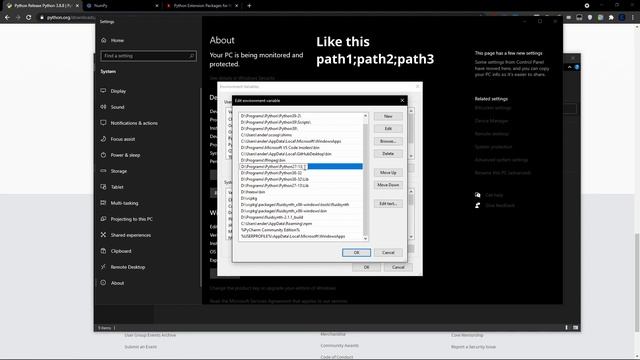Open Sound settings in the sidebar
The height and width of the screenshot is (360, 640).
point(117,107)
